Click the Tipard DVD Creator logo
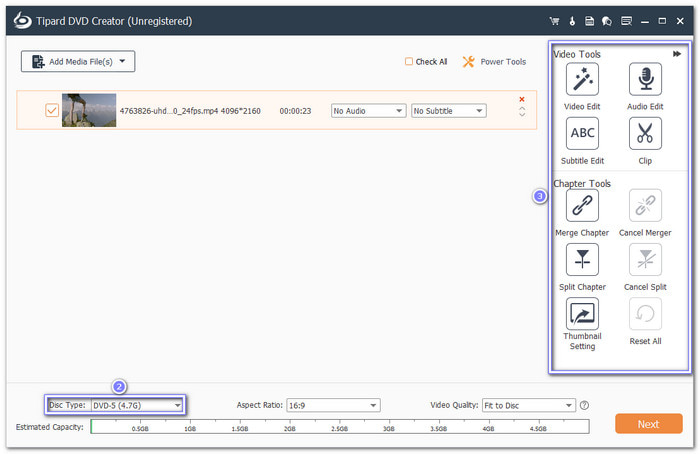Image resolution: width=700 pixels, height=454 pixels. click(22, 21)
